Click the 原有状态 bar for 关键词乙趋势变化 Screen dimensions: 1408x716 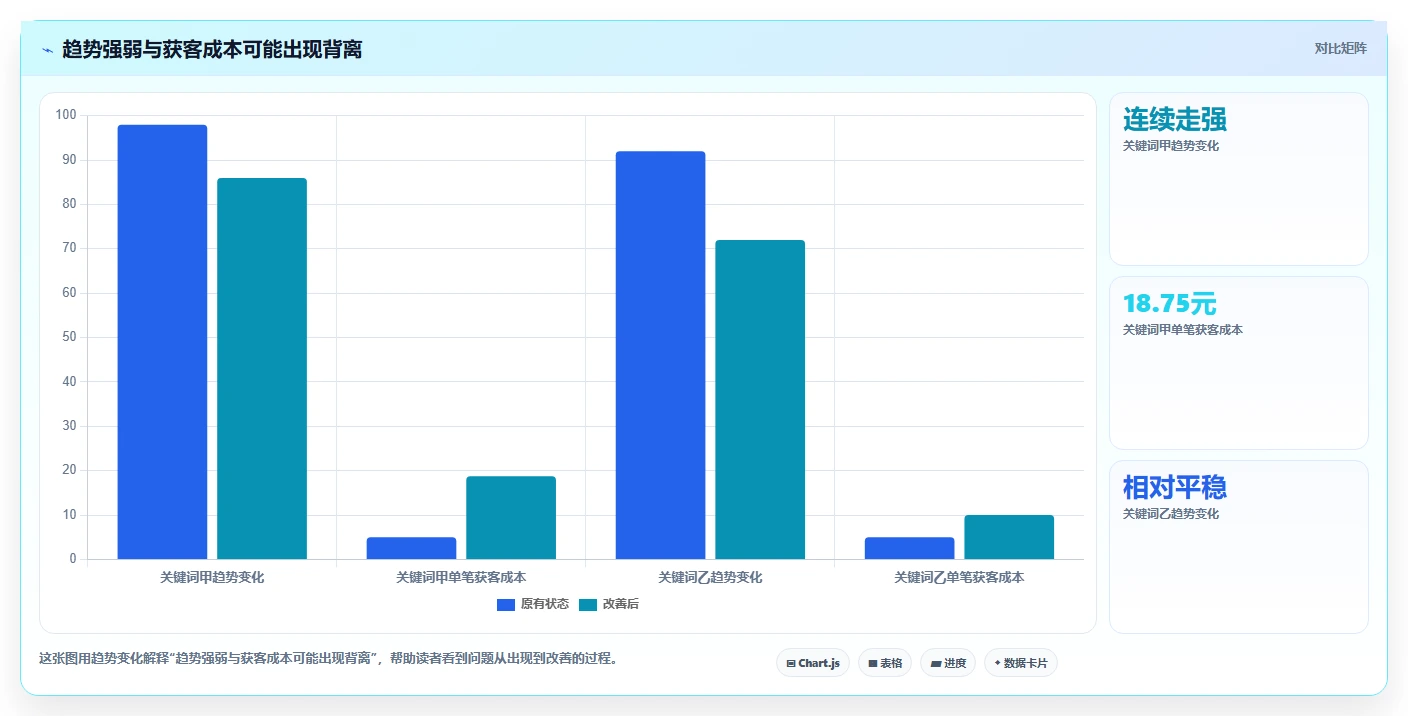[660, 355]
